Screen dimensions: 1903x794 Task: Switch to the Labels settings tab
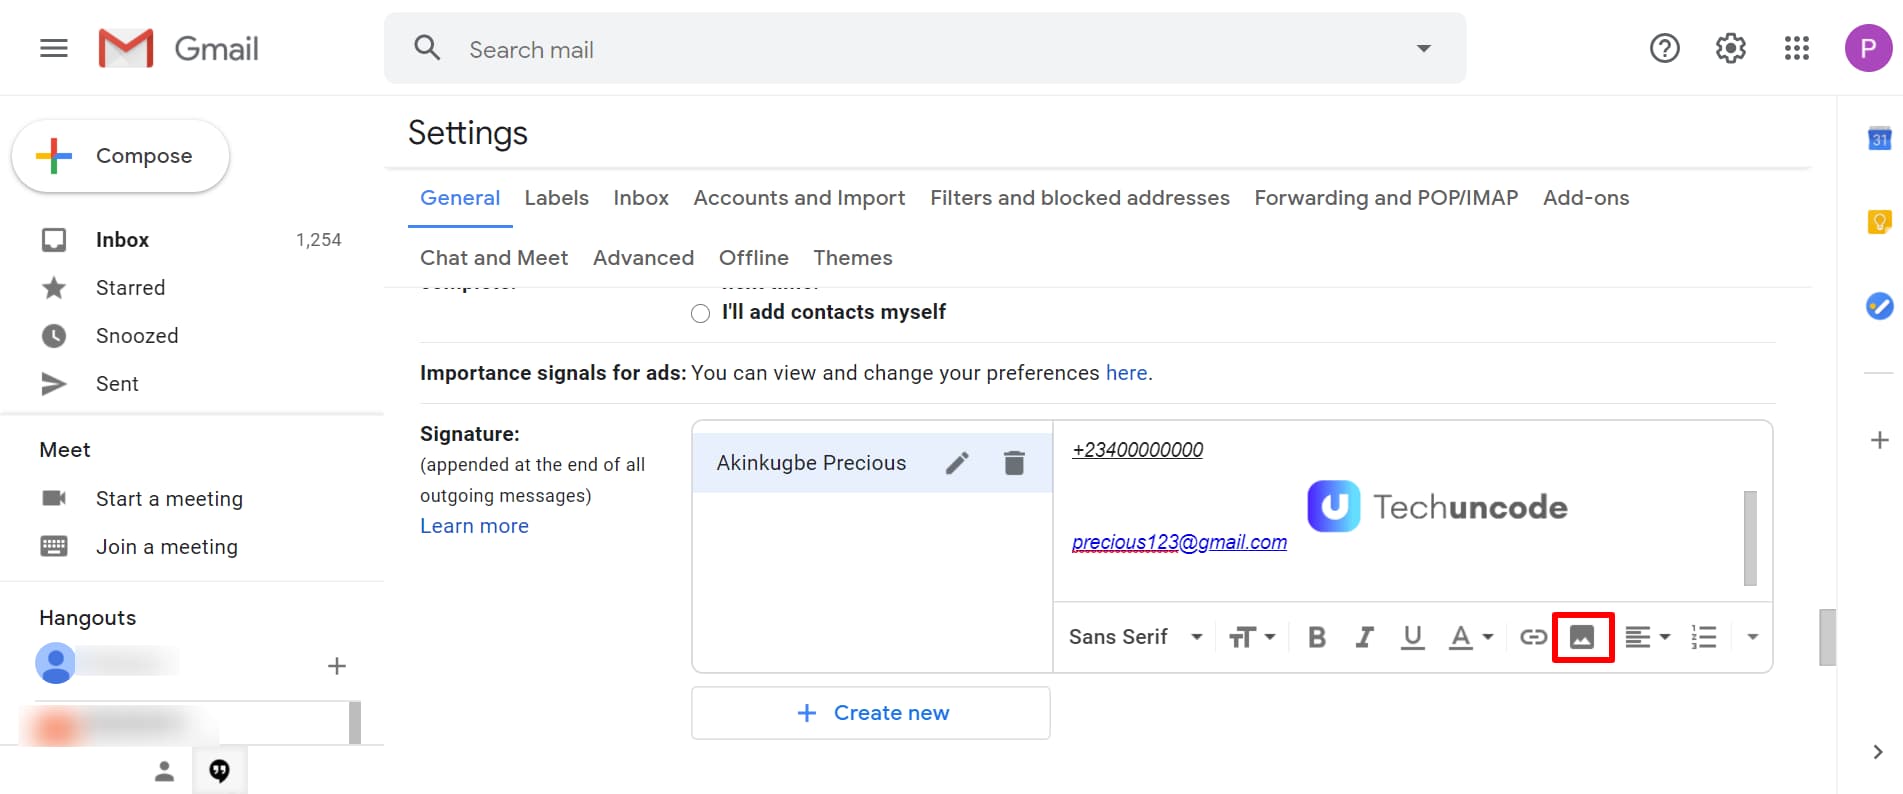[556, 198]
